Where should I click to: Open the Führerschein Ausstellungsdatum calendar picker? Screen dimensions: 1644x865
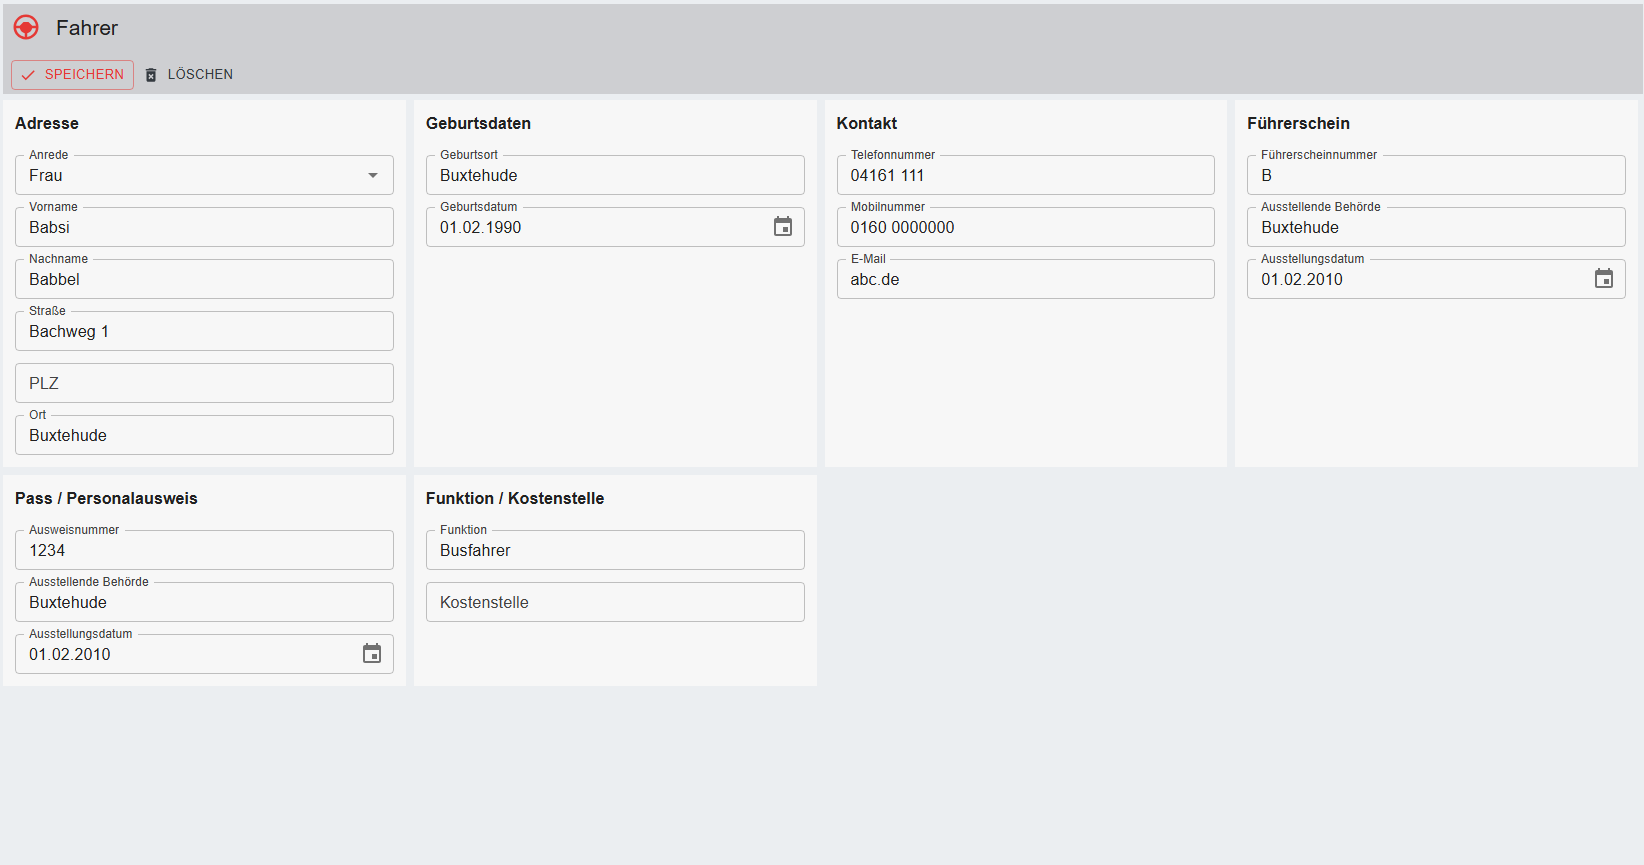click(x=1603, y=279)
